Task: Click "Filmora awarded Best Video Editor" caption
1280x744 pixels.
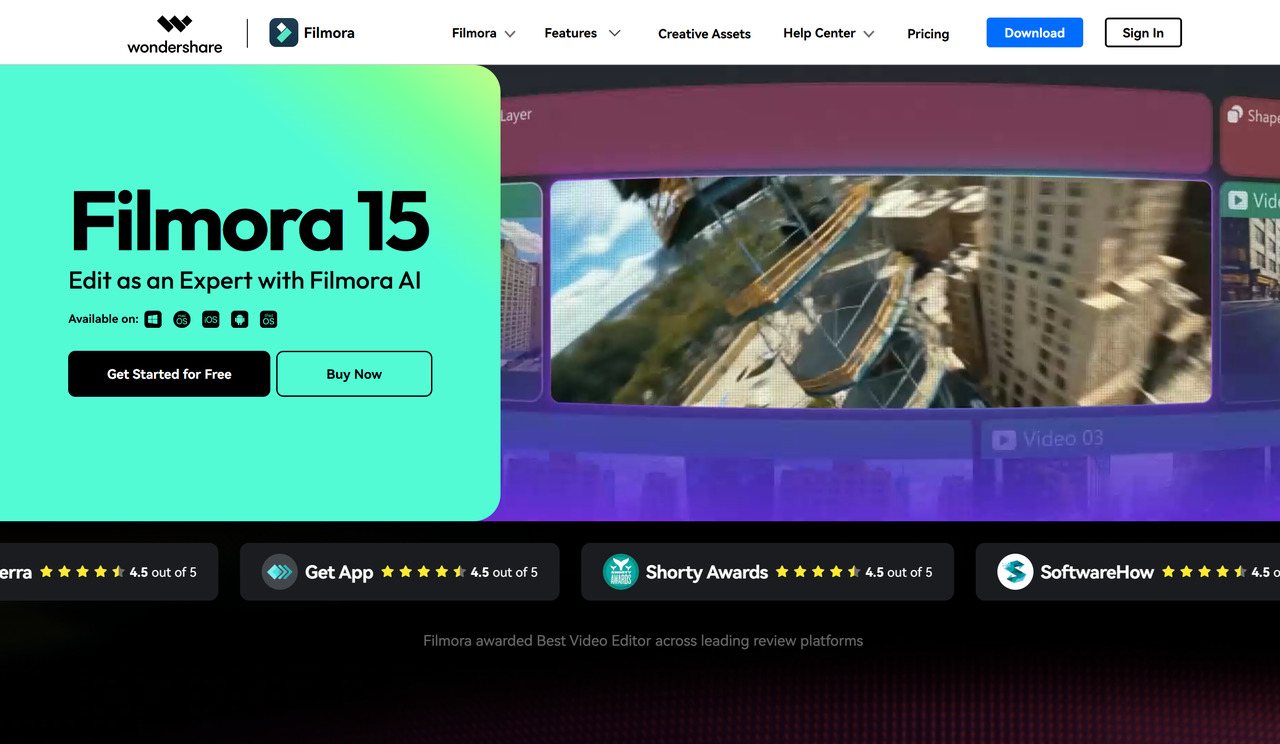Action: tap(643, 641)
